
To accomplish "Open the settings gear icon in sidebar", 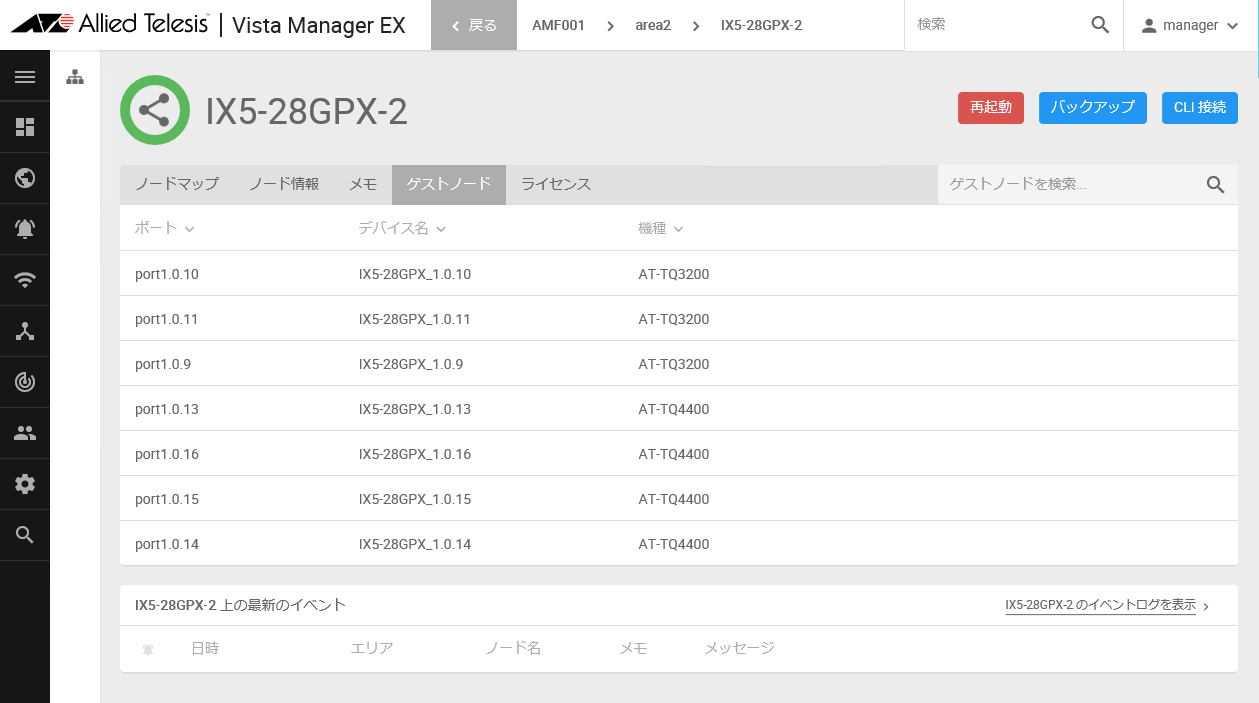I will (25, 484).
